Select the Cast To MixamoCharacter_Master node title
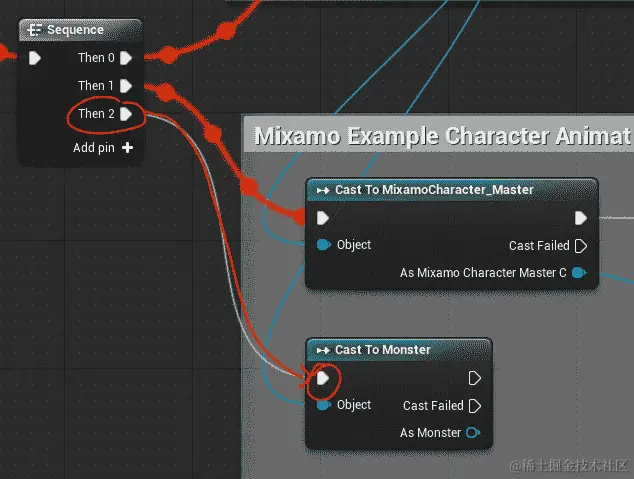 pos(434,190)
